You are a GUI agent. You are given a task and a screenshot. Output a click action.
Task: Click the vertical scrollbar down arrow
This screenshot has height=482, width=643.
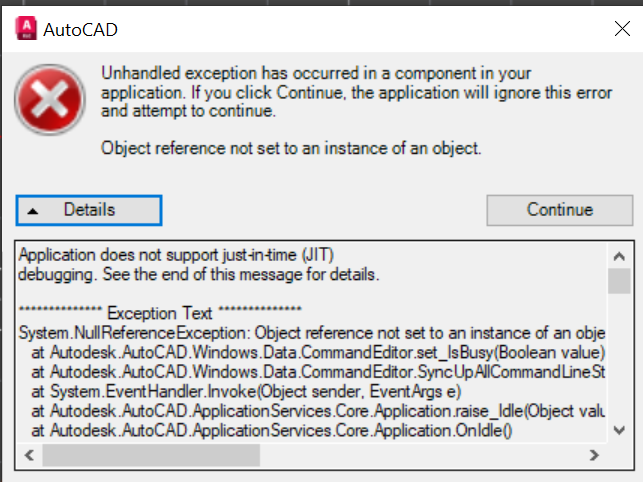tap(619, 430)
